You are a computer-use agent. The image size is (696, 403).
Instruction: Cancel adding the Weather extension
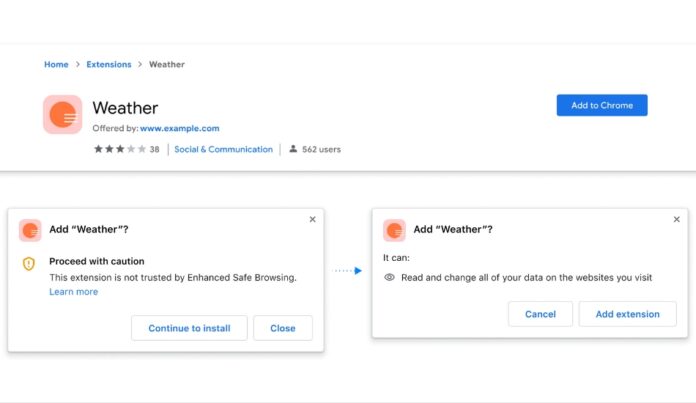tap(540, 314)
